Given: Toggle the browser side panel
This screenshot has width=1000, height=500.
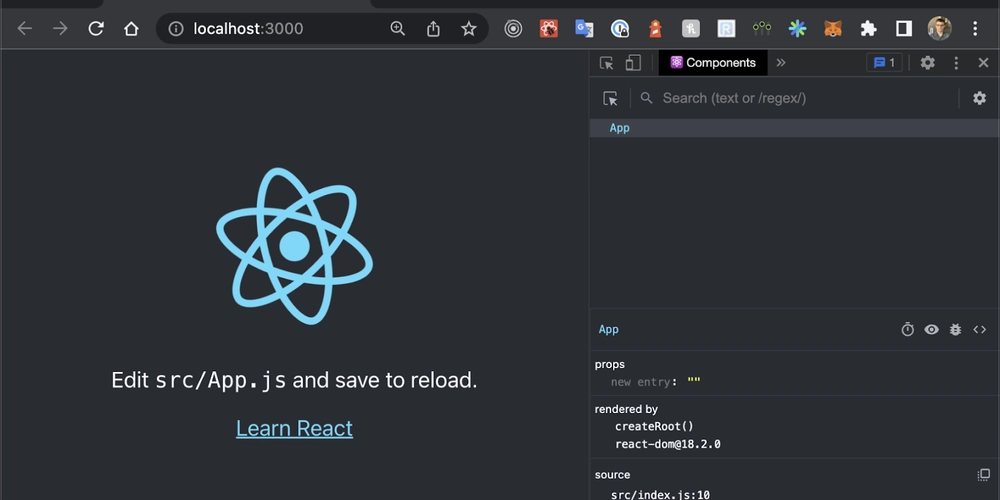Looking at the screenshot, I should pyautogui.click(x=904, y=29).
